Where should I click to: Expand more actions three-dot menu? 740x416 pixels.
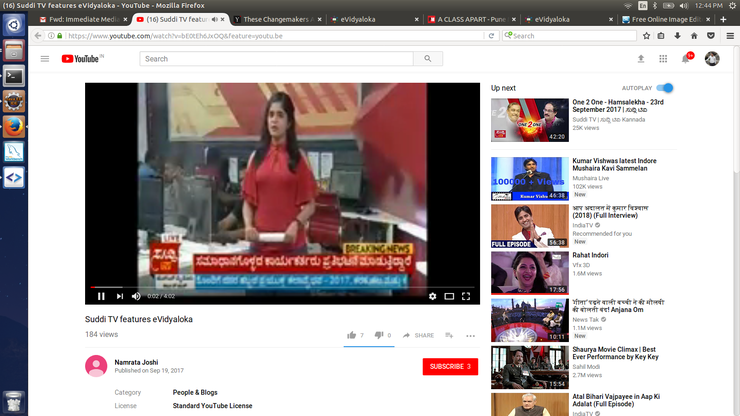tap(470, 336)
